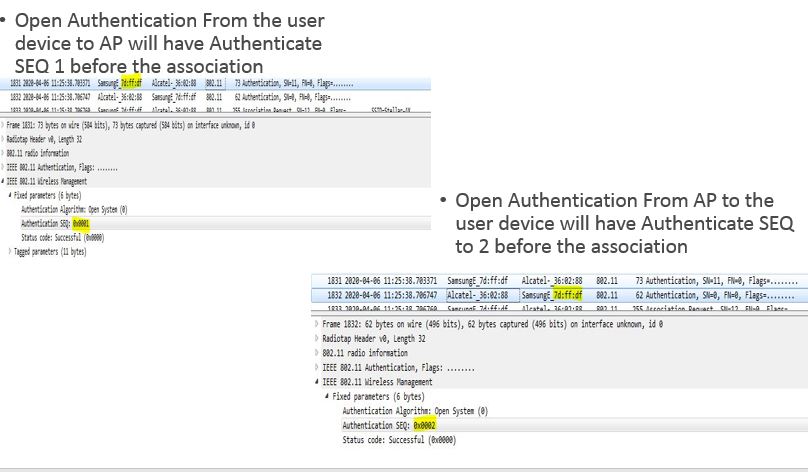Screen dimensions: 808x472
Task: Select Authentication Algorithm row under Frame 1832
Action: tap(415, 411)
